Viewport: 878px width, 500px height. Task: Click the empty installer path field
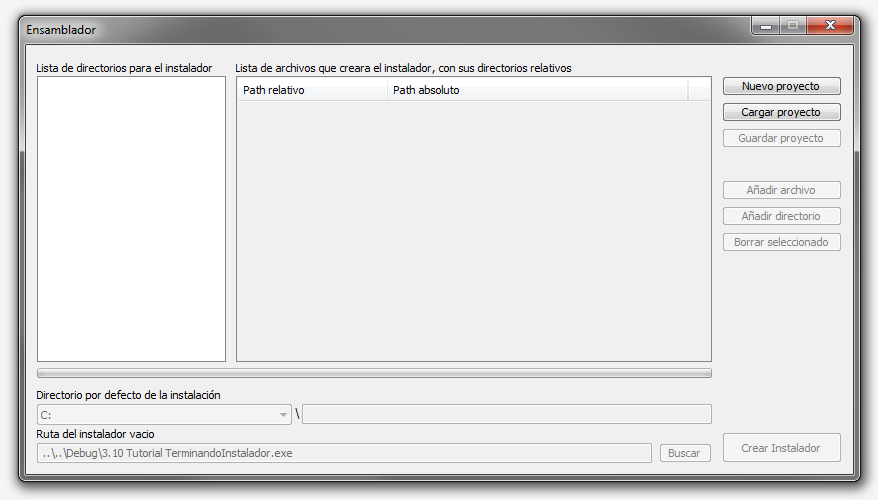tap(344, 453)
